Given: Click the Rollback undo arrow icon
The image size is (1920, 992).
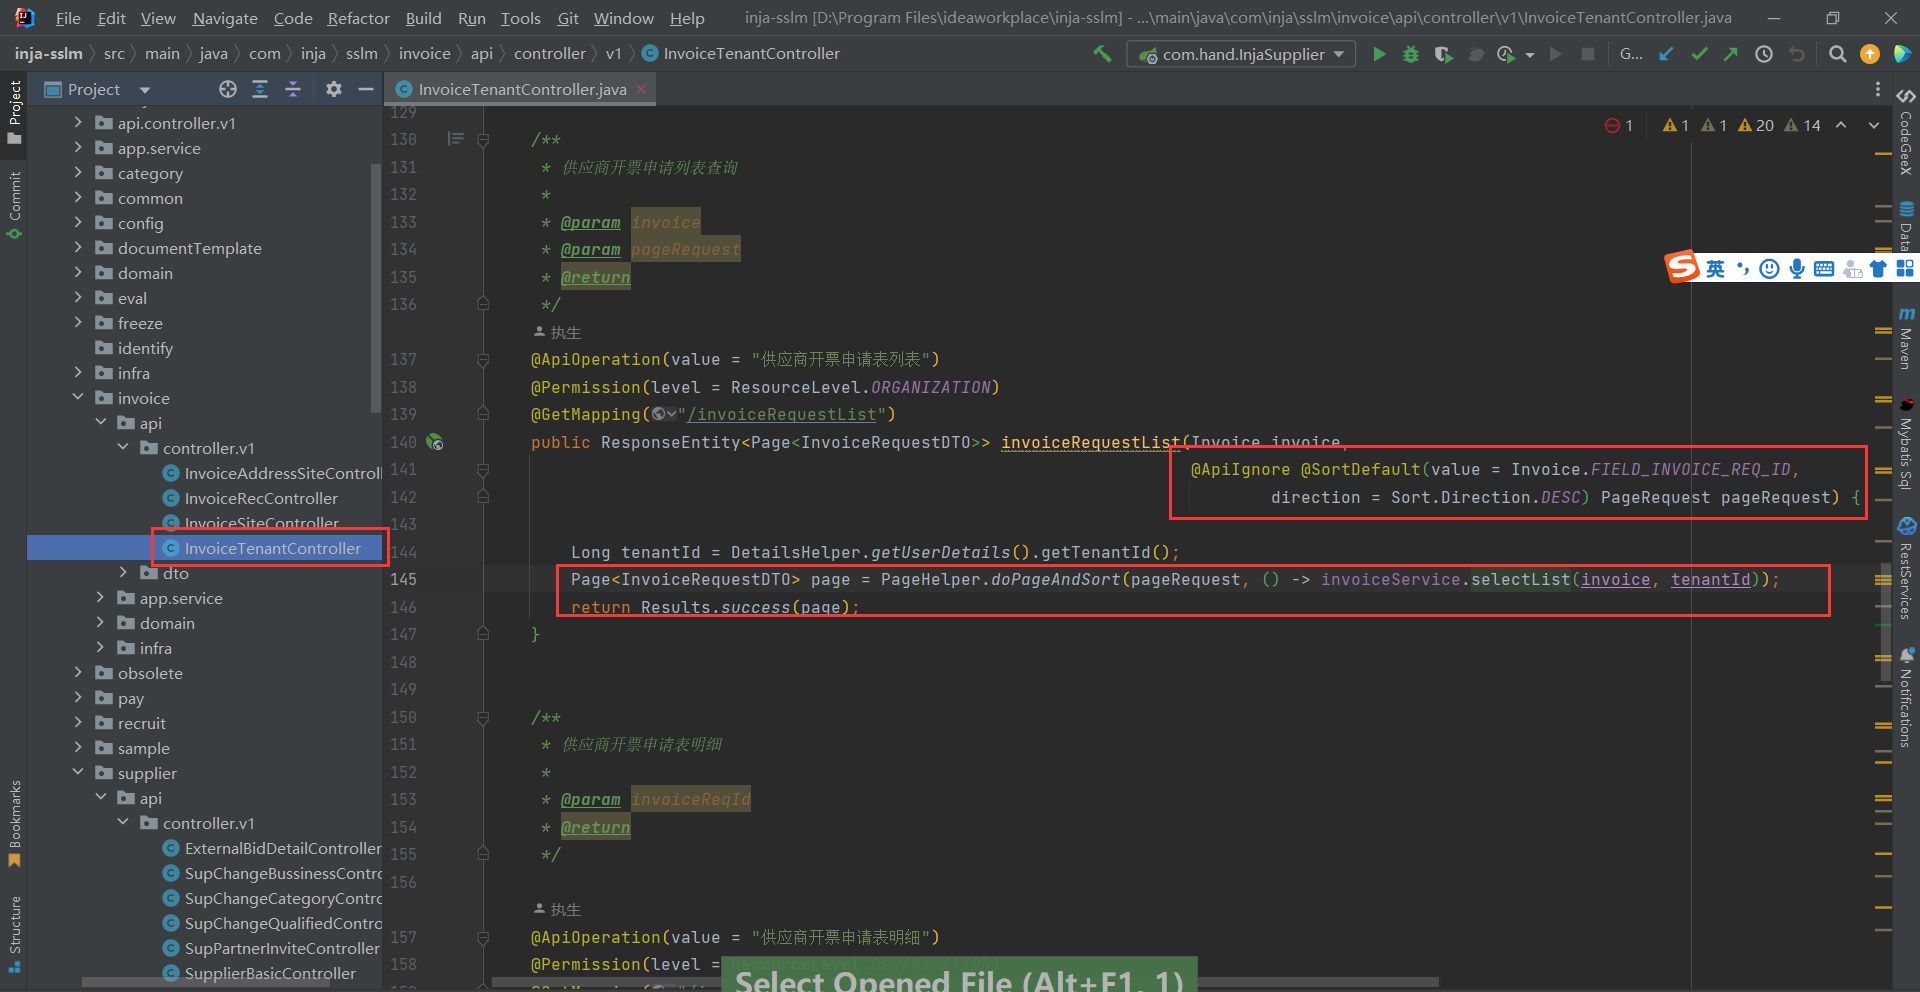Looking at the screenshot, I should 1797,54.
